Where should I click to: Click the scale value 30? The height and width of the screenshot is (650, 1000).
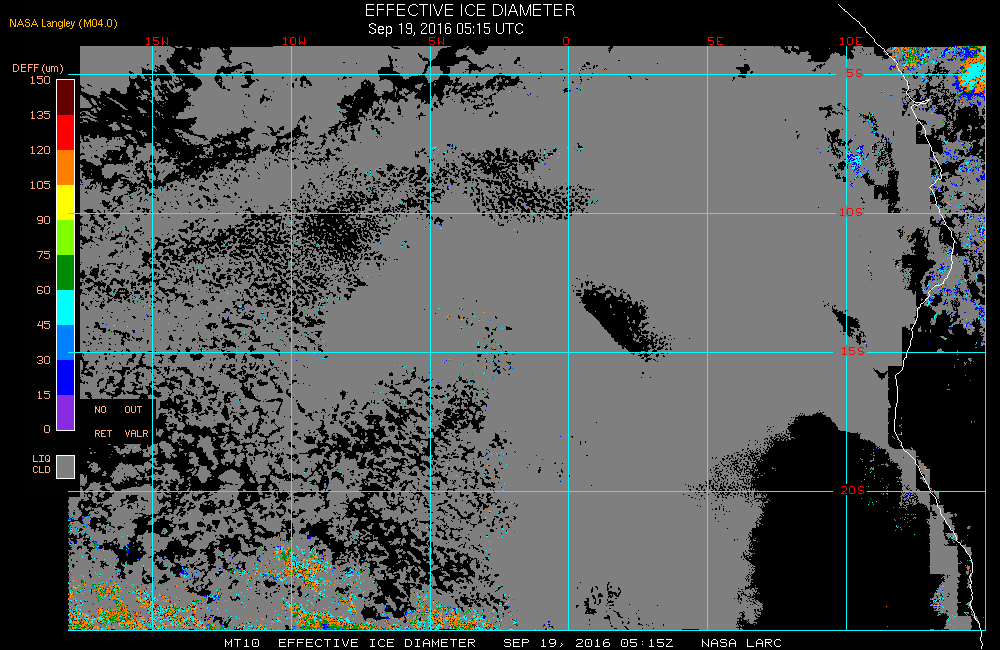(43, 360)
